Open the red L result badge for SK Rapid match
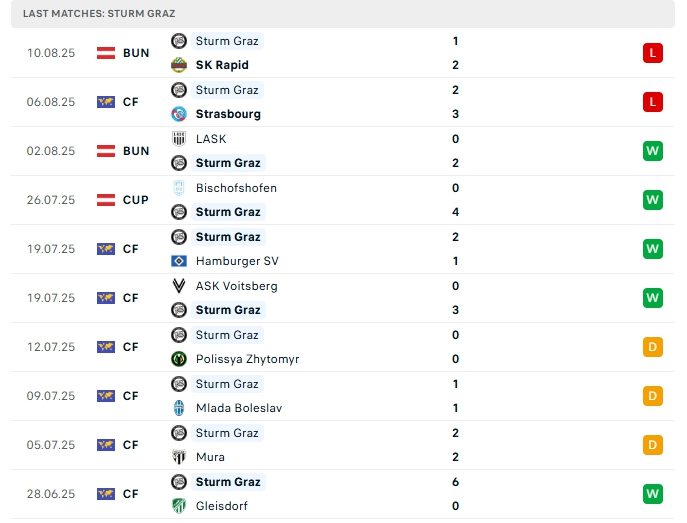 point(652,53)
